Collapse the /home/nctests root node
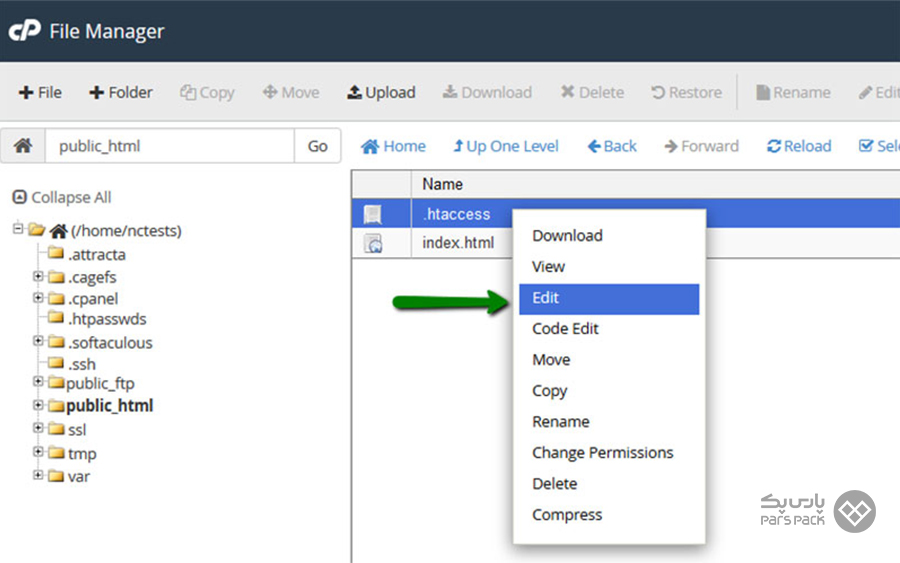900x563 pixels. click(x=18, y=228)
